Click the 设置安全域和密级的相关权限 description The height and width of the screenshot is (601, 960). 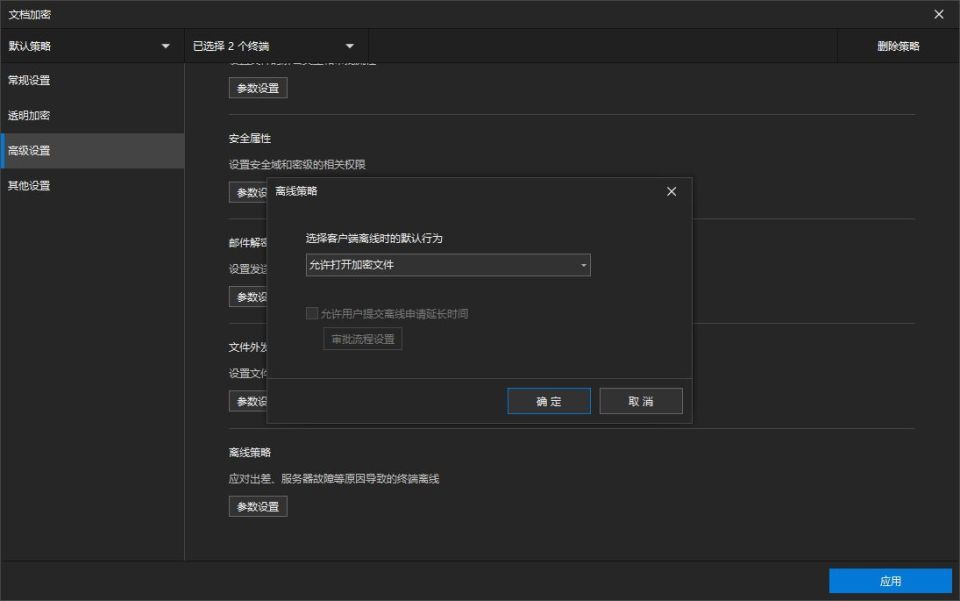click(x=297, y=165)
